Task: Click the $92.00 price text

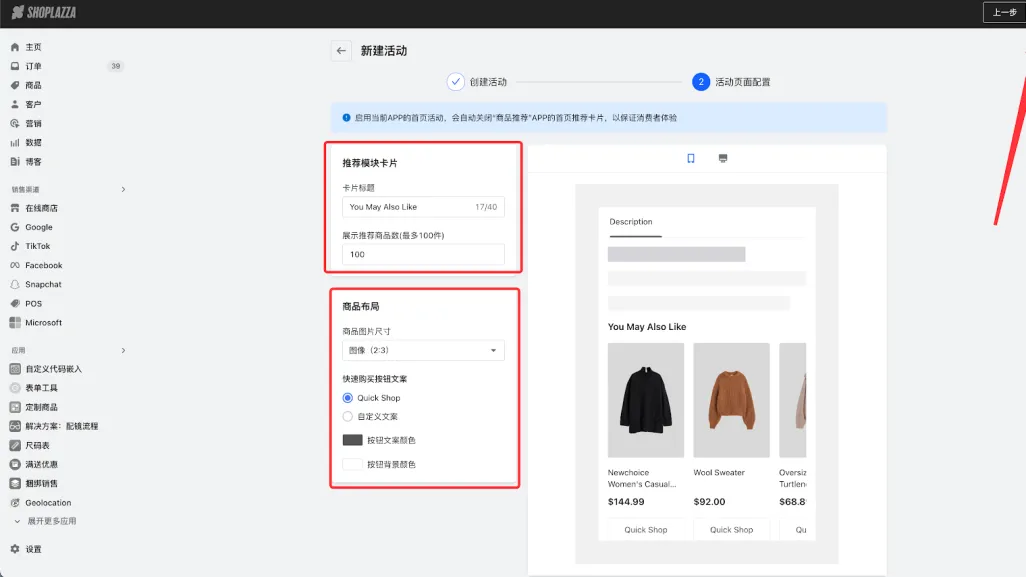Action: click(709, 502)
